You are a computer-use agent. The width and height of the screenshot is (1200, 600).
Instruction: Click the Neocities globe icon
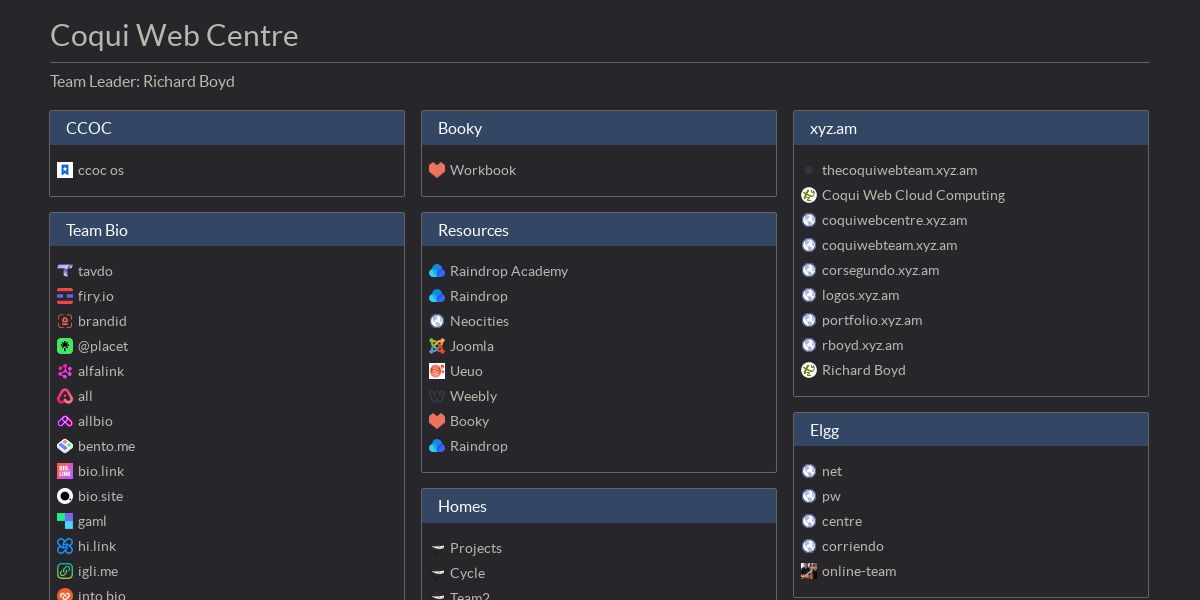point(437,321)
